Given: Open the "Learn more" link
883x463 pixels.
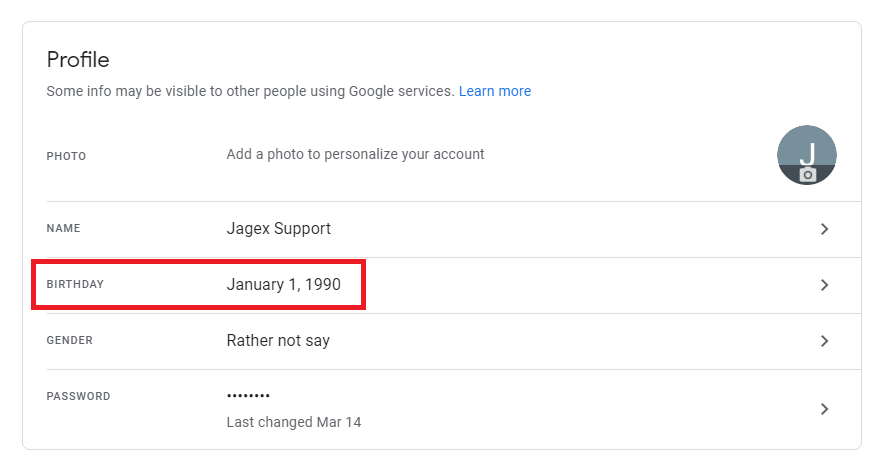Looking at the screenshot, I should coord(495,91).
